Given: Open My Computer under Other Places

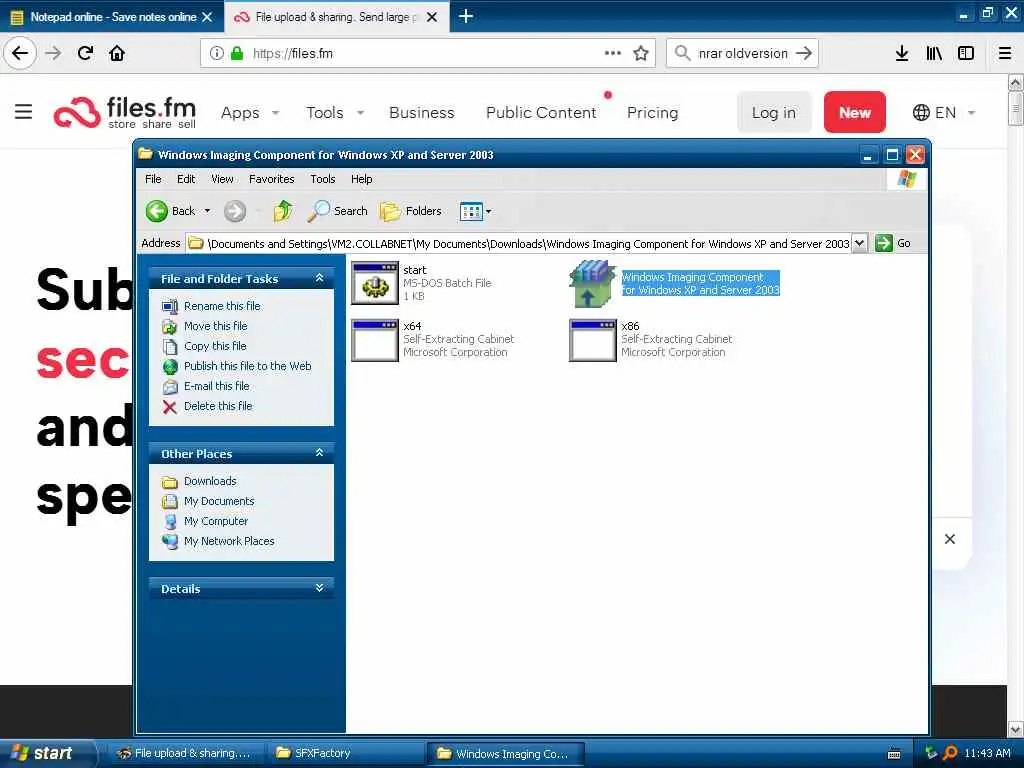Looking at the screenshot, I should [x=216, y=521].
